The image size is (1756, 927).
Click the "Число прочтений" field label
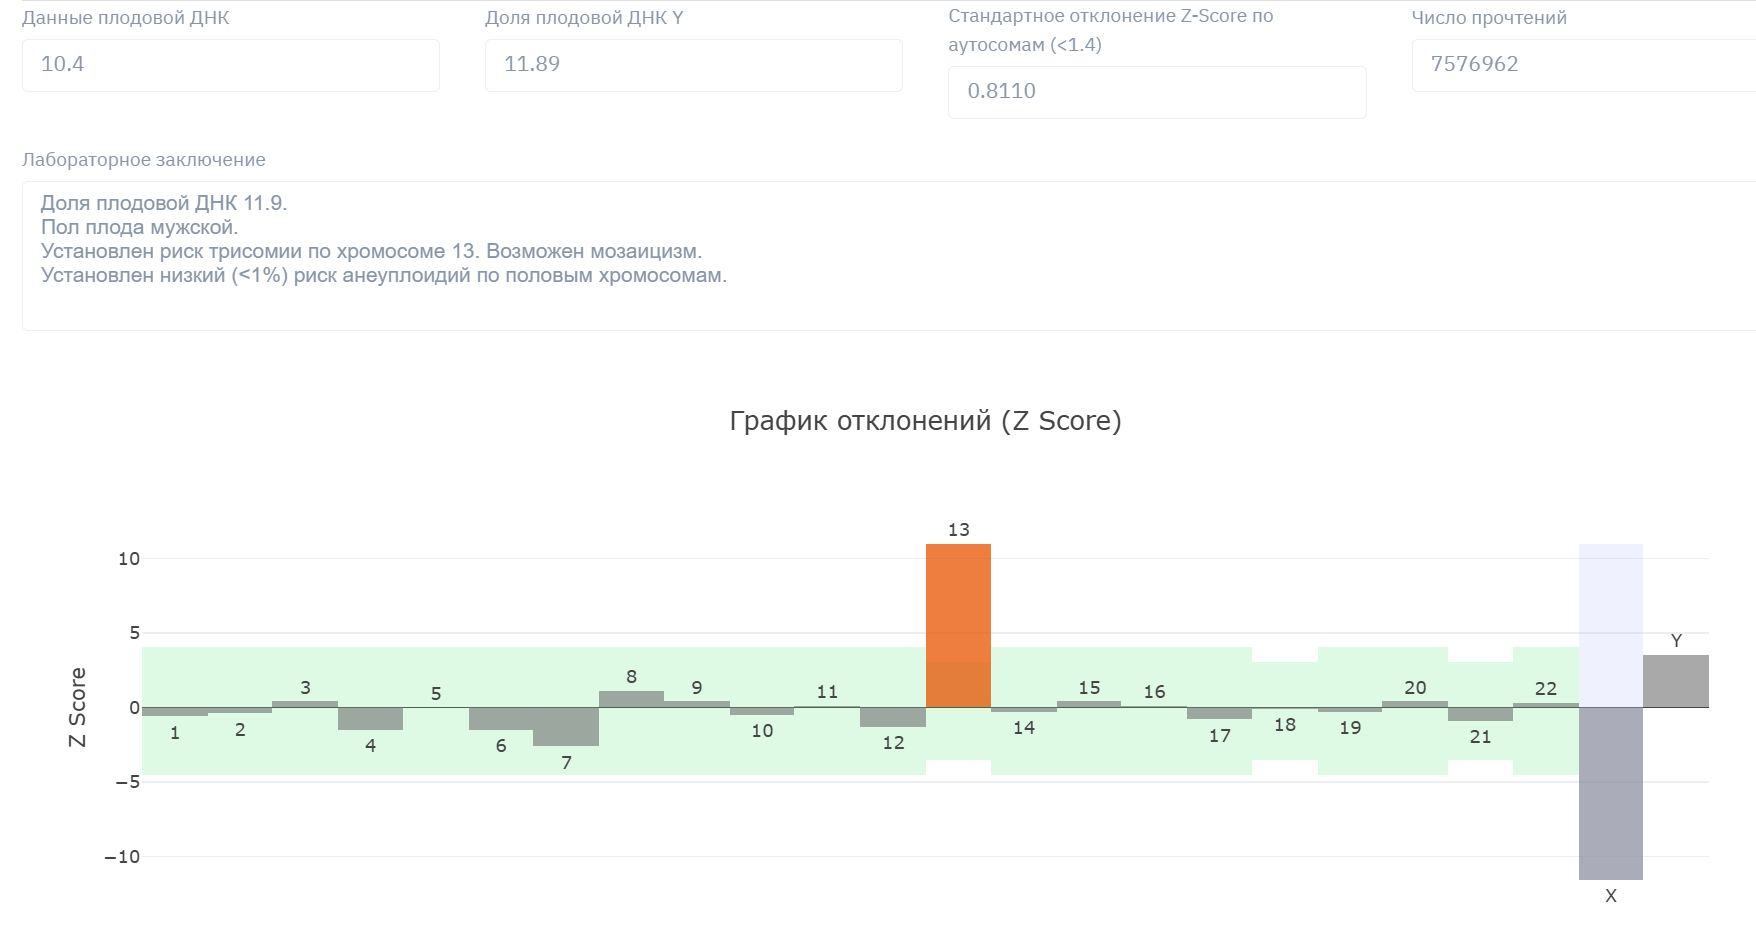[1488, 18]
